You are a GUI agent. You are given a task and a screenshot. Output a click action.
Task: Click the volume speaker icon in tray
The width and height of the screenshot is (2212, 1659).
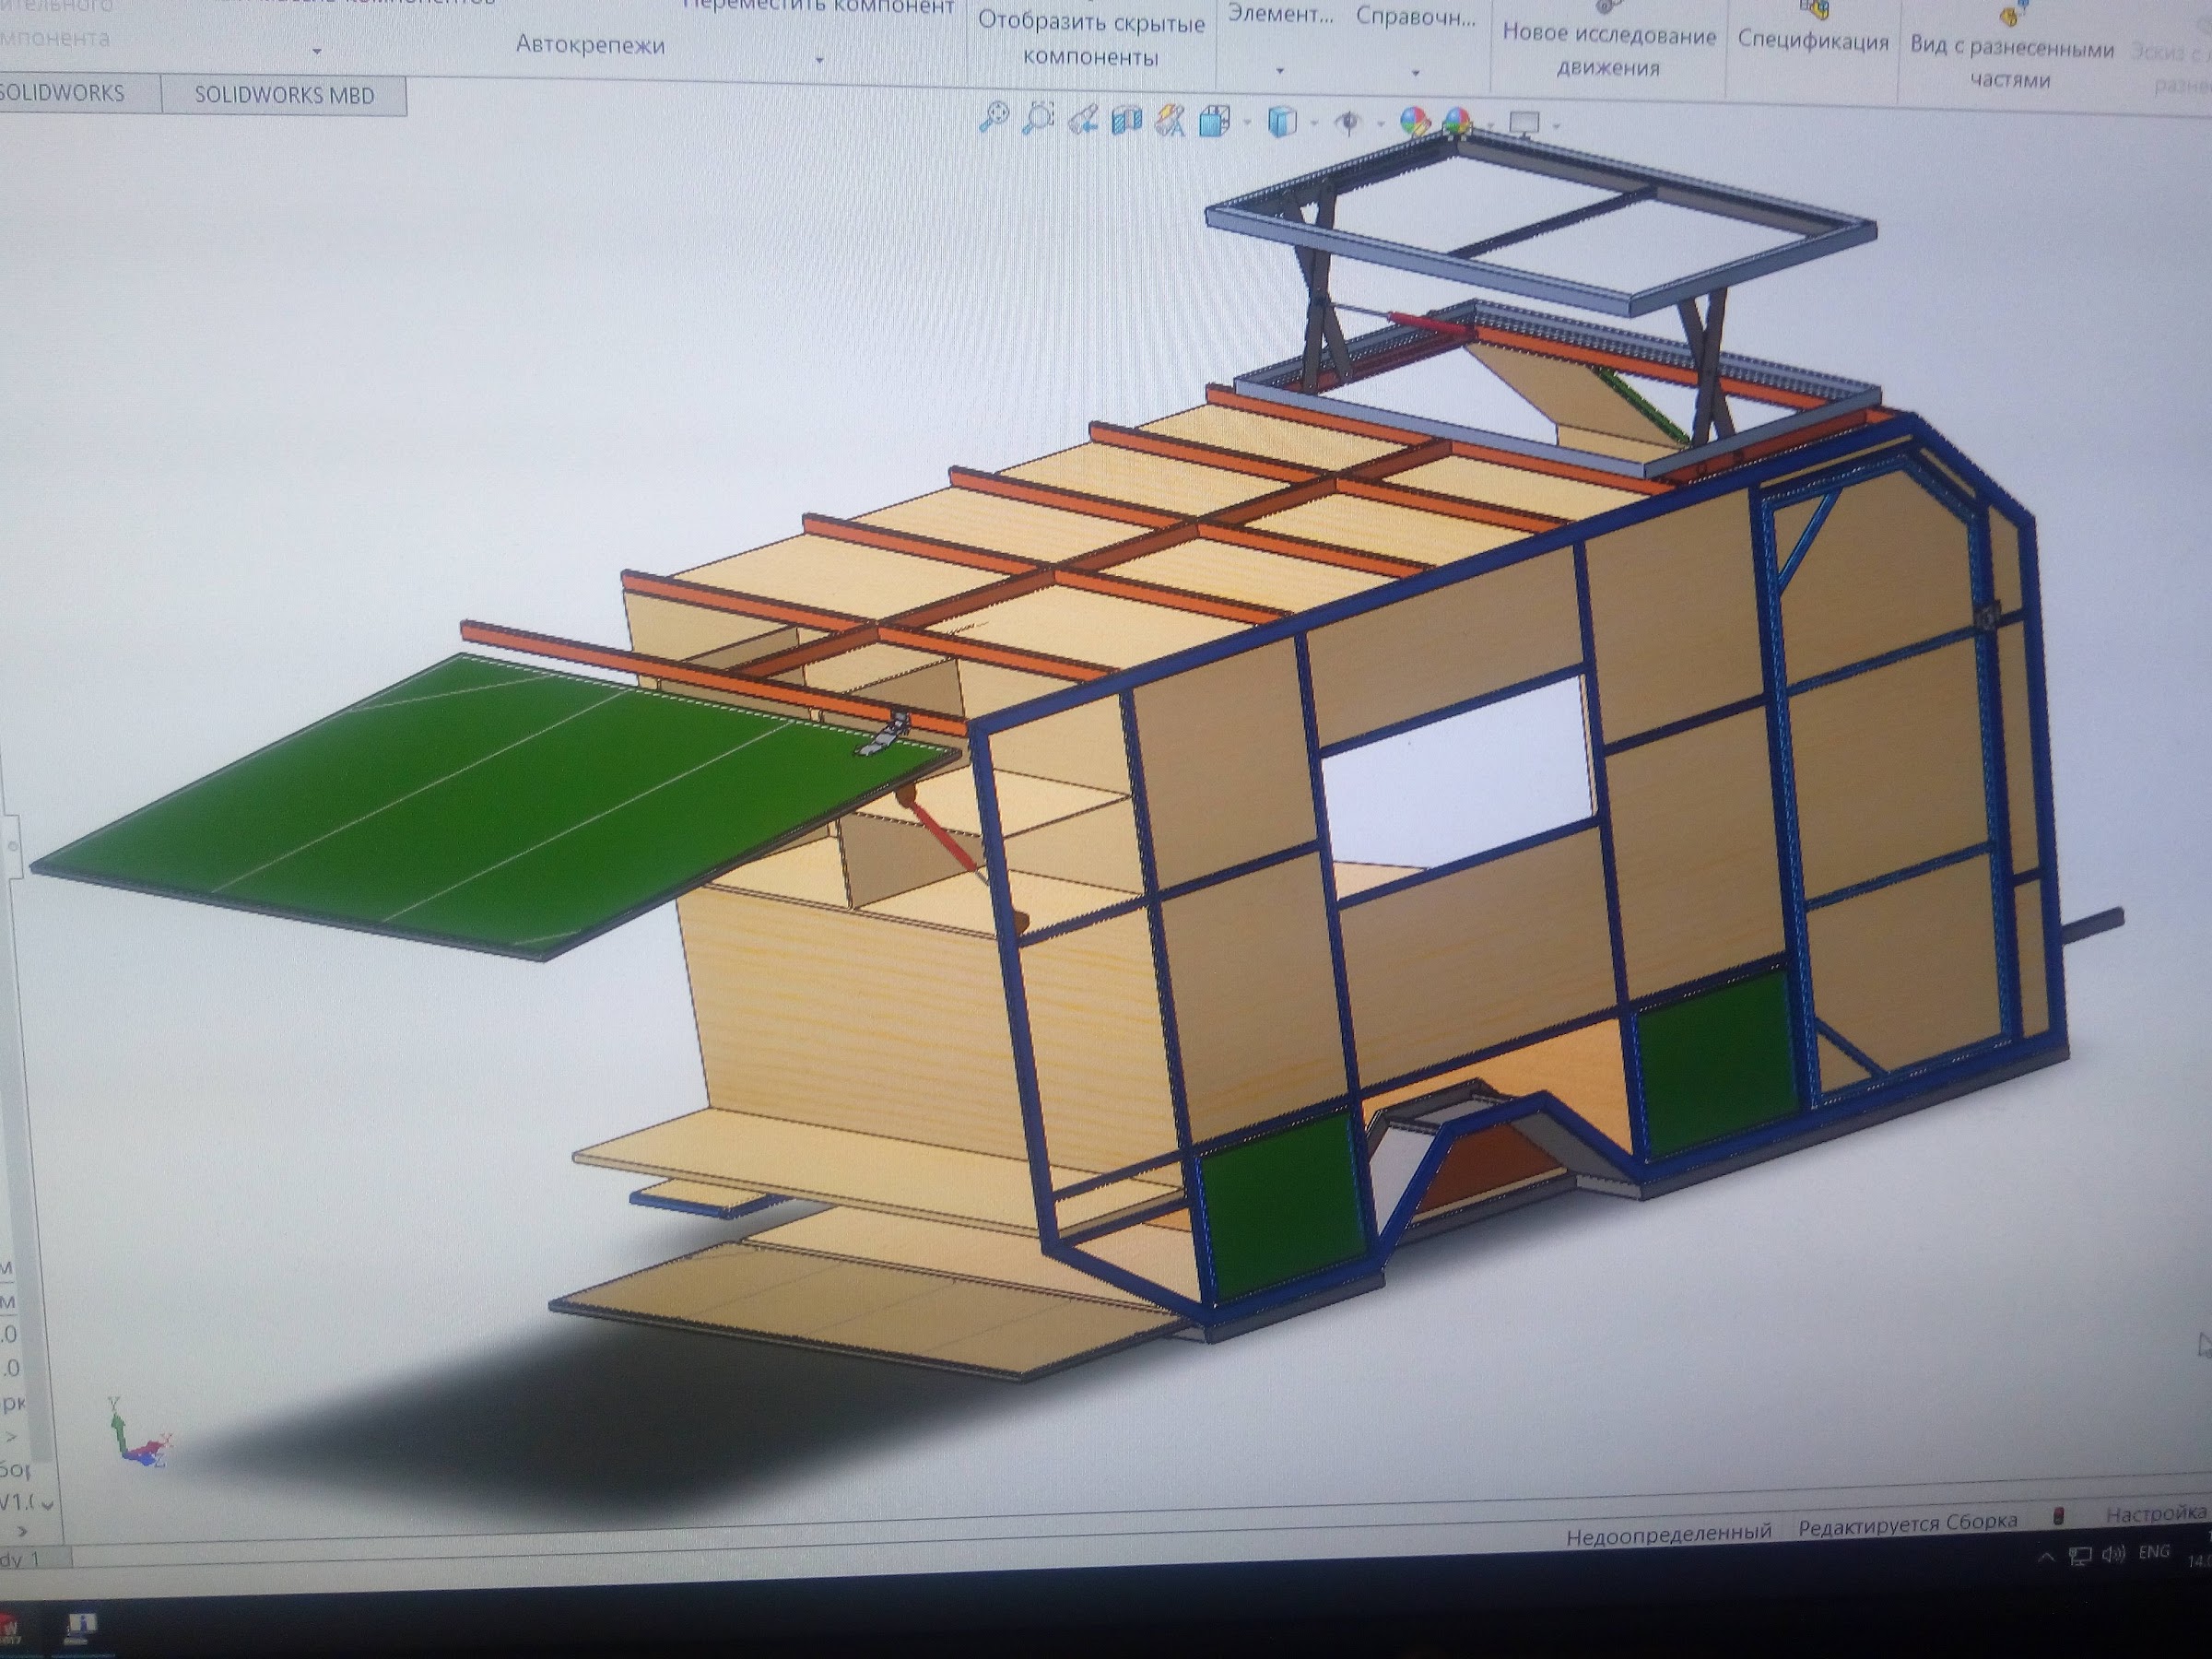click(2114, 1554)
